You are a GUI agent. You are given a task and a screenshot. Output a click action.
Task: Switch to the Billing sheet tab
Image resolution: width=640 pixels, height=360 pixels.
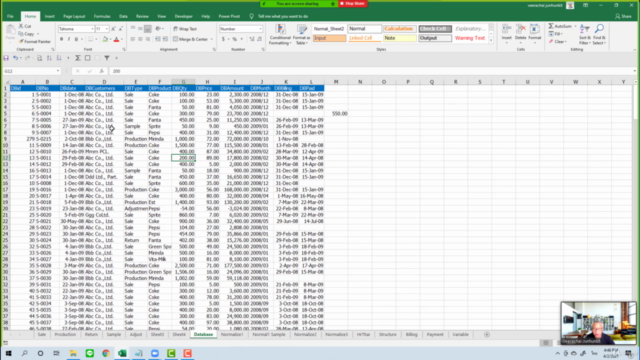pyautogui.click(x=411, y=334)
